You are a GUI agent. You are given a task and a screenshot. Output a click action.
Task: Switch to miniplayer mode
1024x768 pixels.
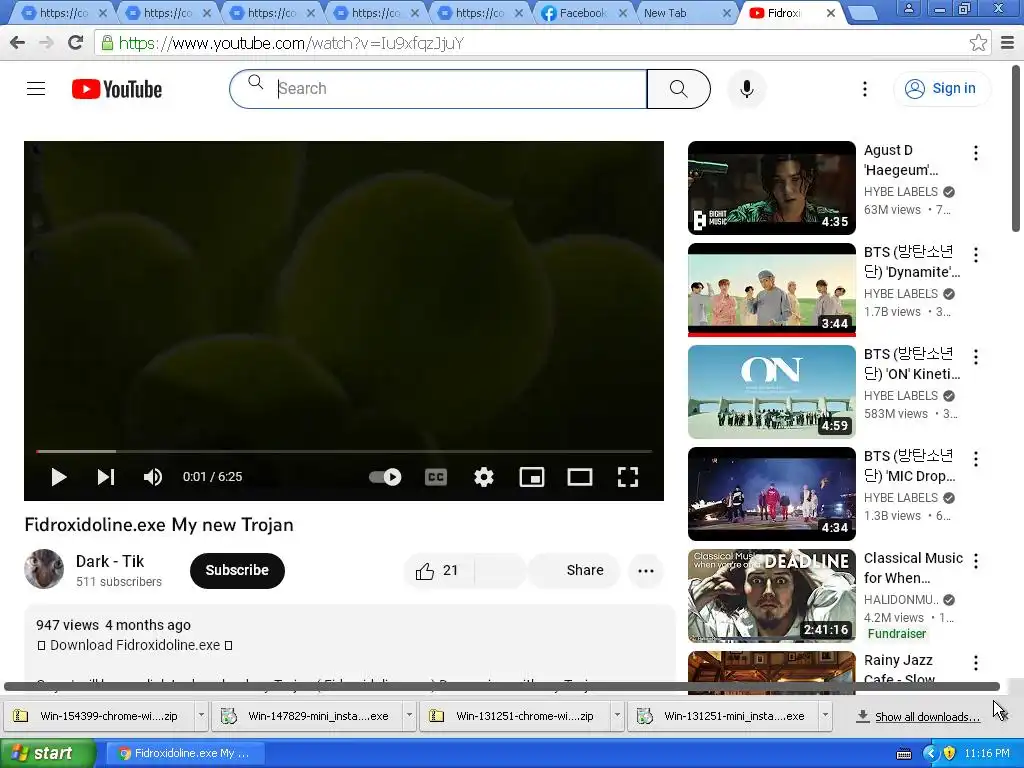point(532,477)
